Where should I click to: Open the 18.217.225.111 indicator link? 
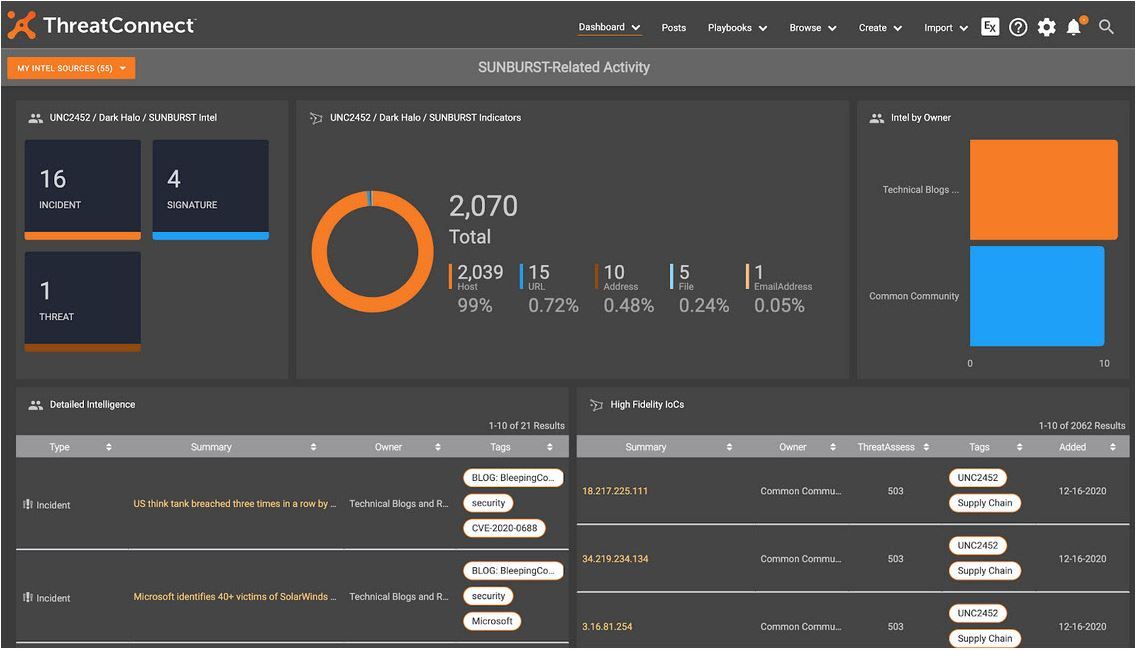pos(615,491)
